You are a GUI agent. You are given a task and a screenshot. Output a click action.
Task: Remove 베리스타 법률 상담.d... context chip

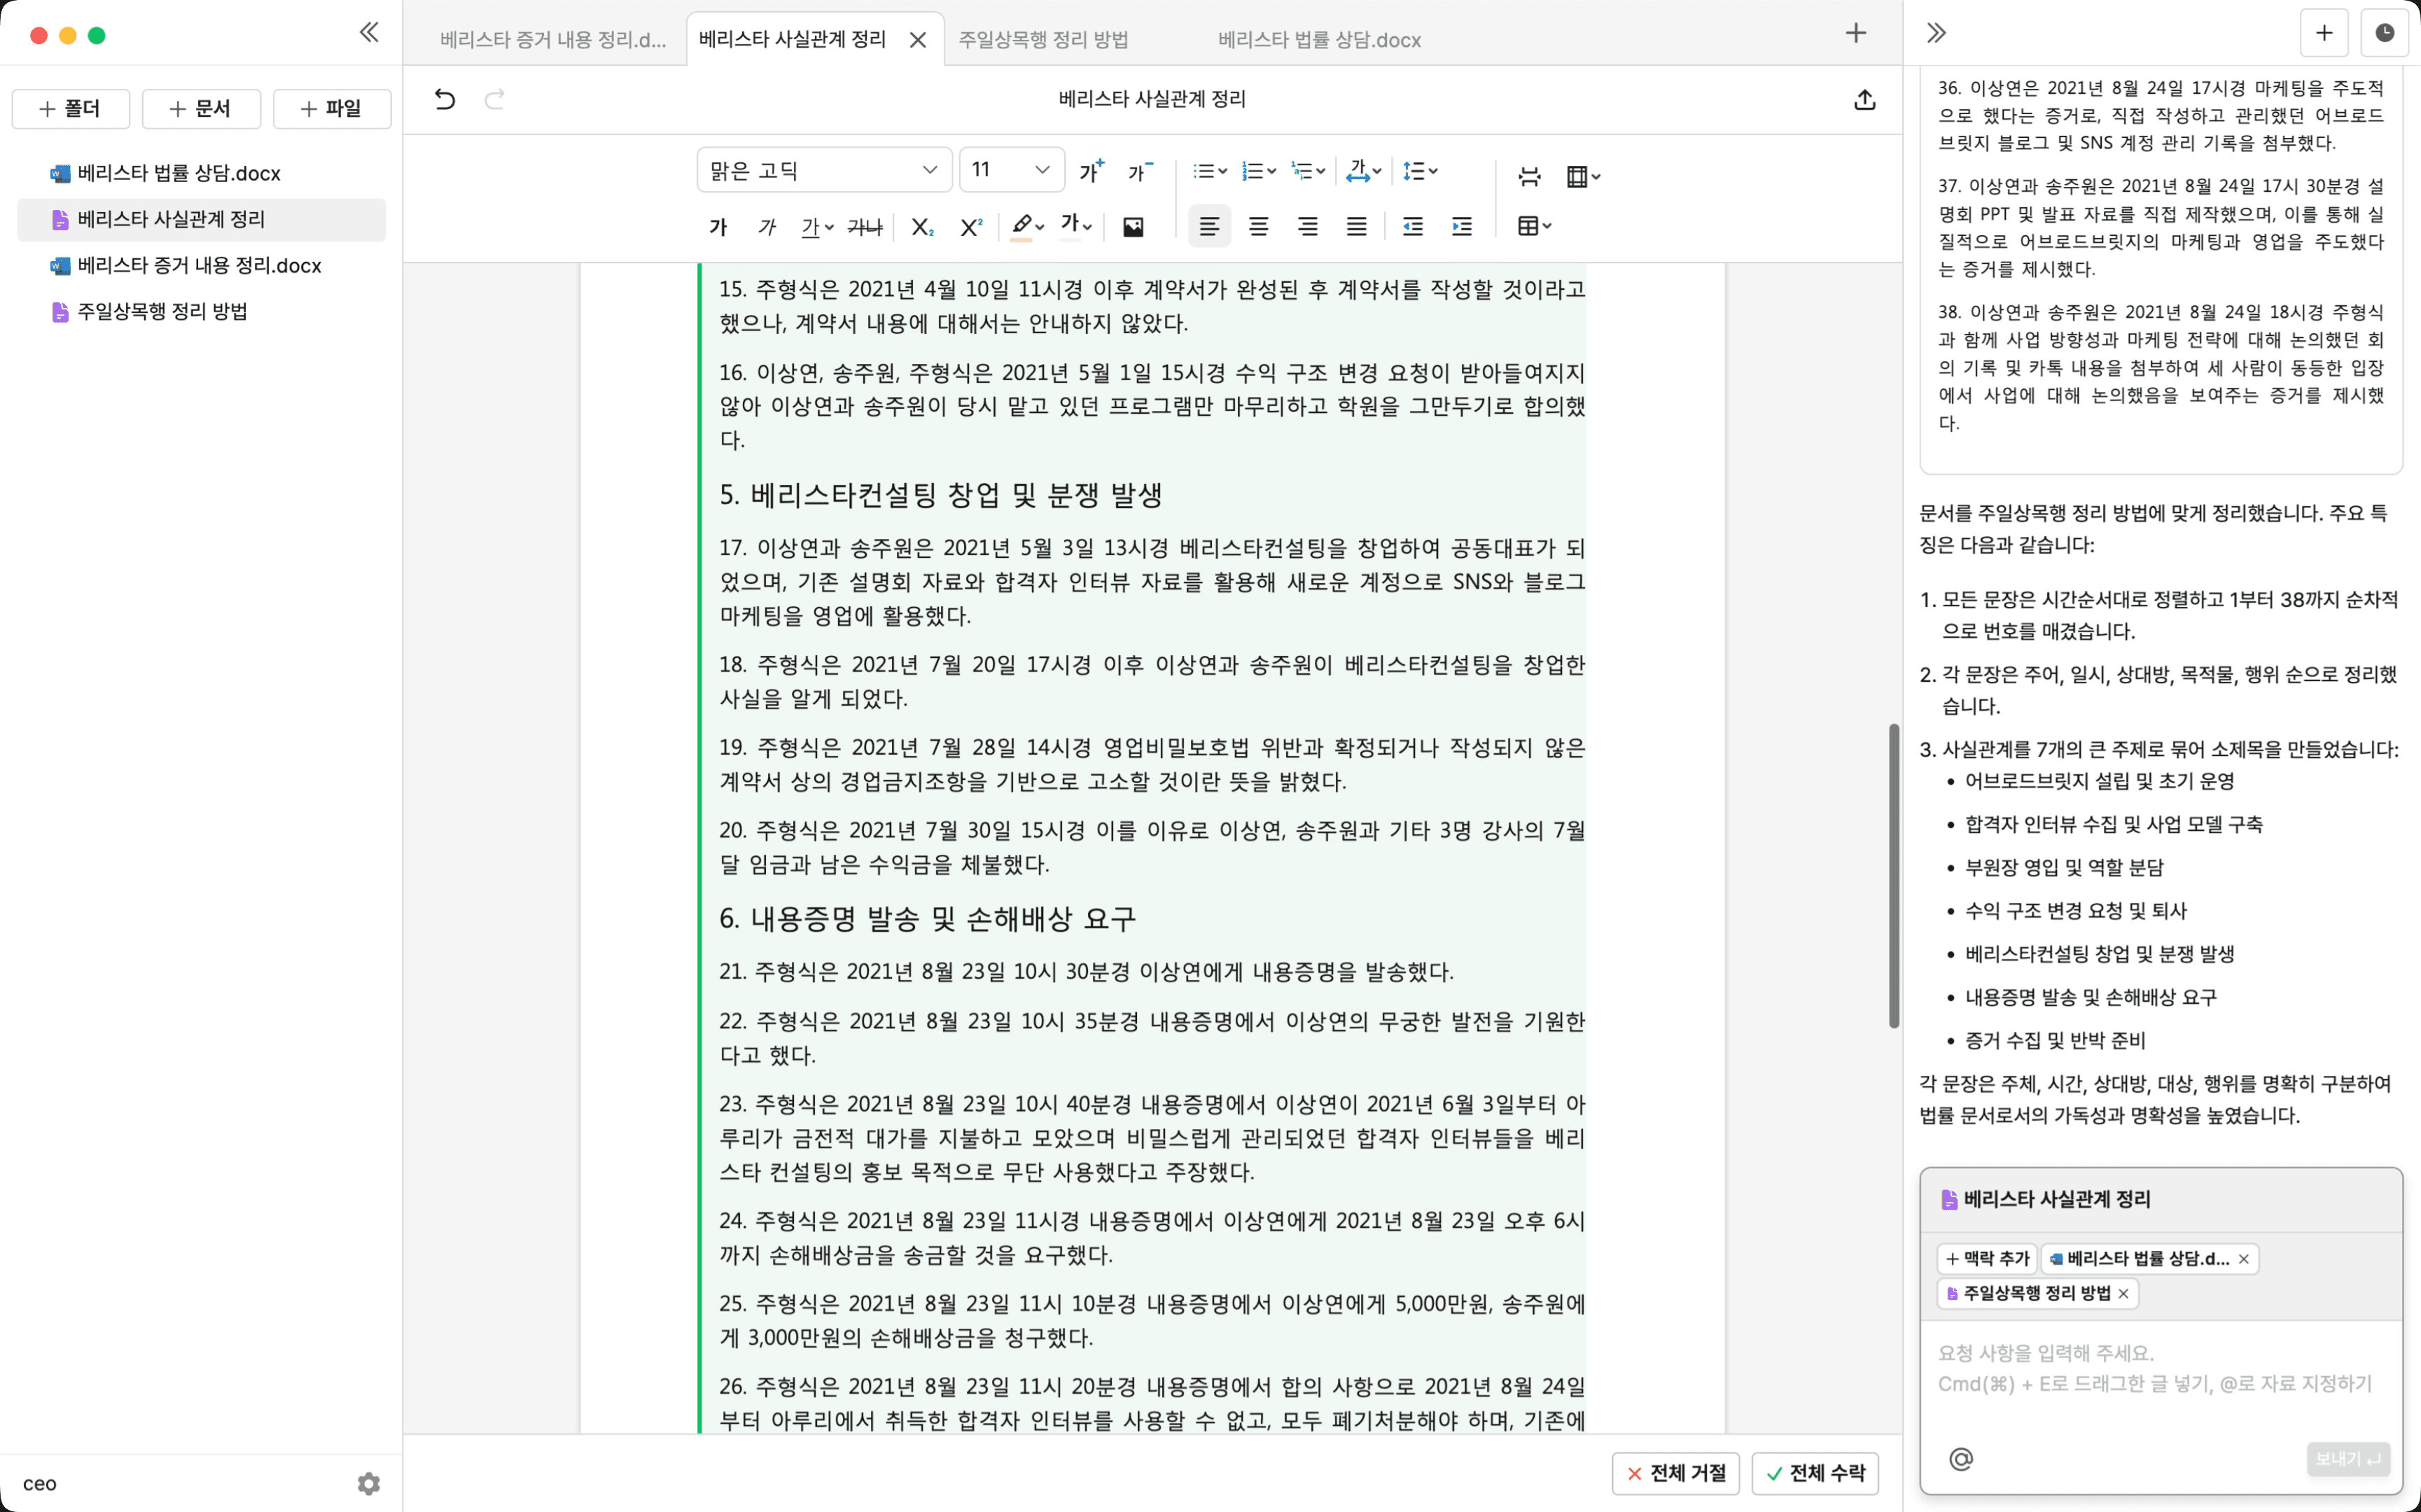[2244, 1259]
